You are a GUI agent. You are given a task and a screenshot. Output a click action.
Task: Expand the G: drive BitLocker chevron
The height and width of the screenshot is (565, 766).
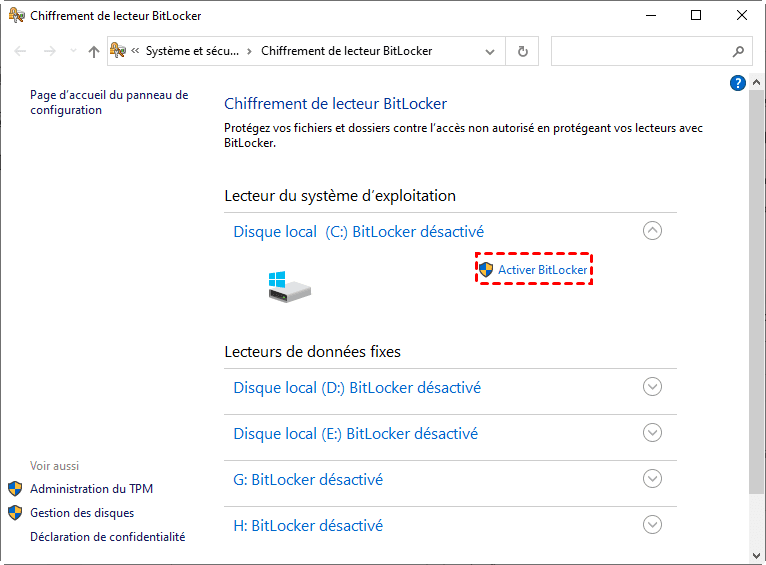(652, 479)
